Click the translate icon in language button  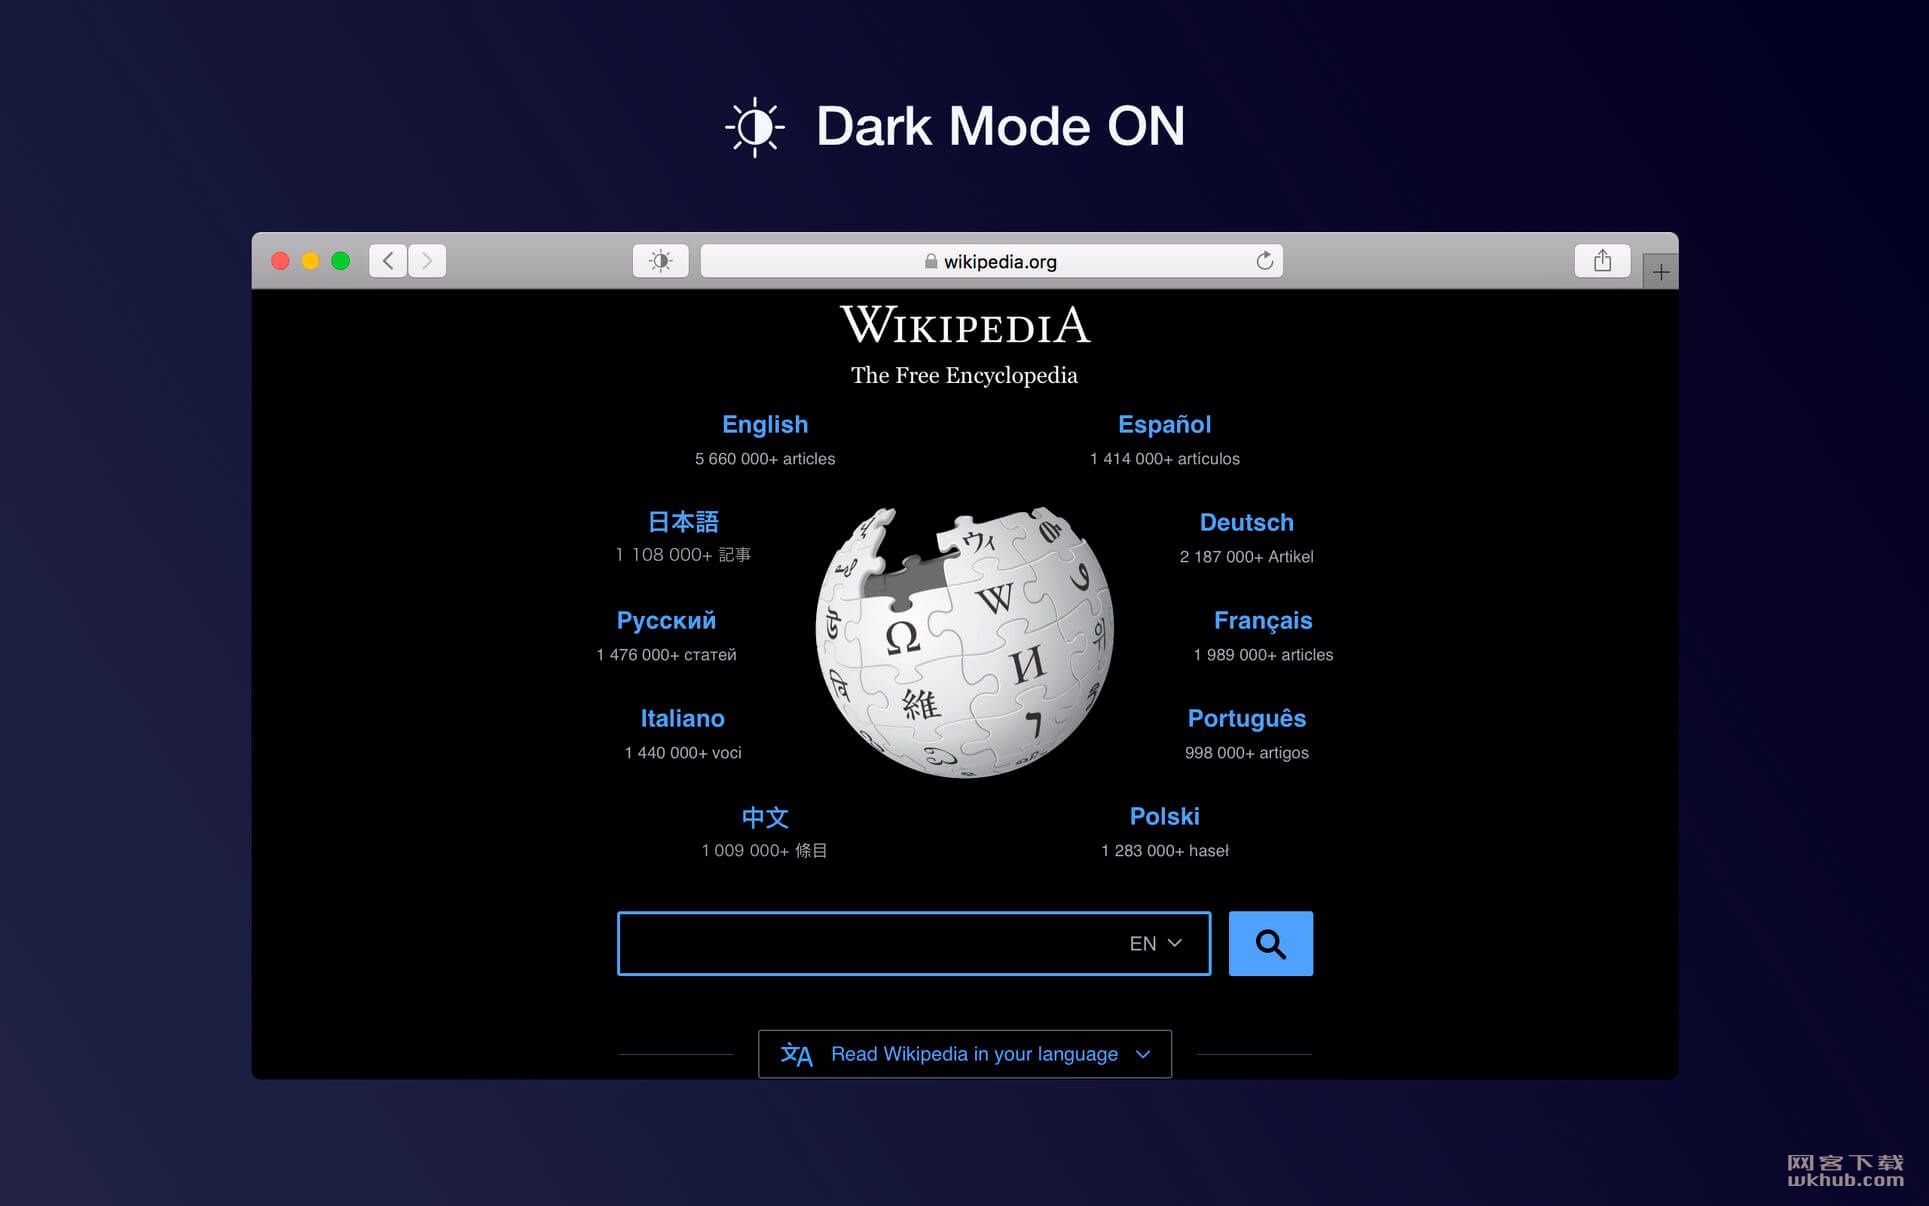point(796,1054)
